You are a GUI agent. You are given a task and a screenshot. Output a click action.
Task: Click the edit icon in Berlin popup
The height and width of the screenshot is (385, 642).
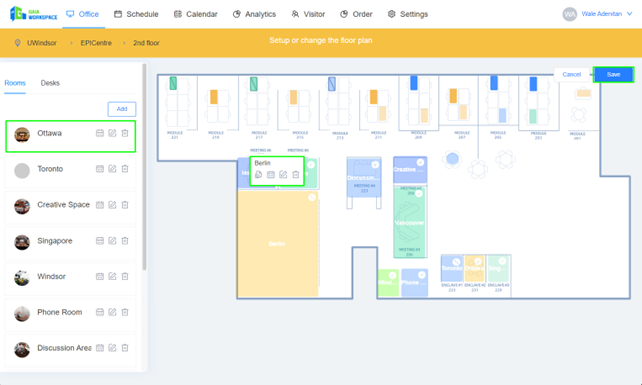pos(283,175)
